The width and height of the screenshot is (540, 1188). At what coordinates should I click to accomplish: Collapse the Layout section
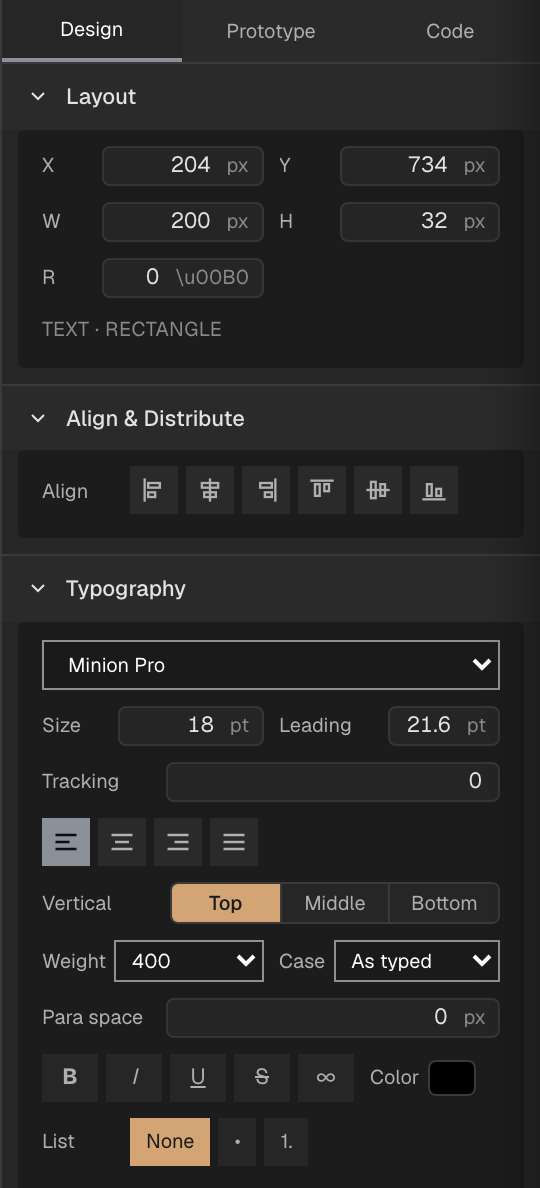click(38, 97)
